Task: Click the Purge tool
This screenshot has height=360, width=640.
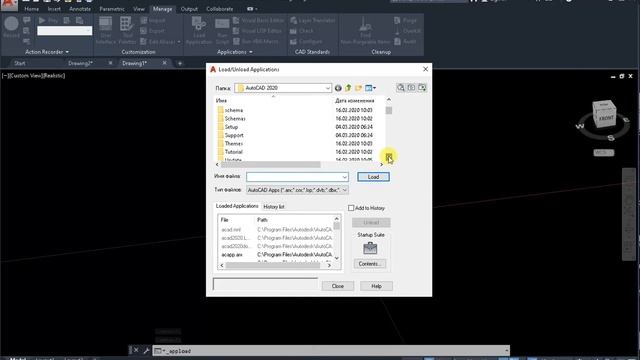Action: 405,20
